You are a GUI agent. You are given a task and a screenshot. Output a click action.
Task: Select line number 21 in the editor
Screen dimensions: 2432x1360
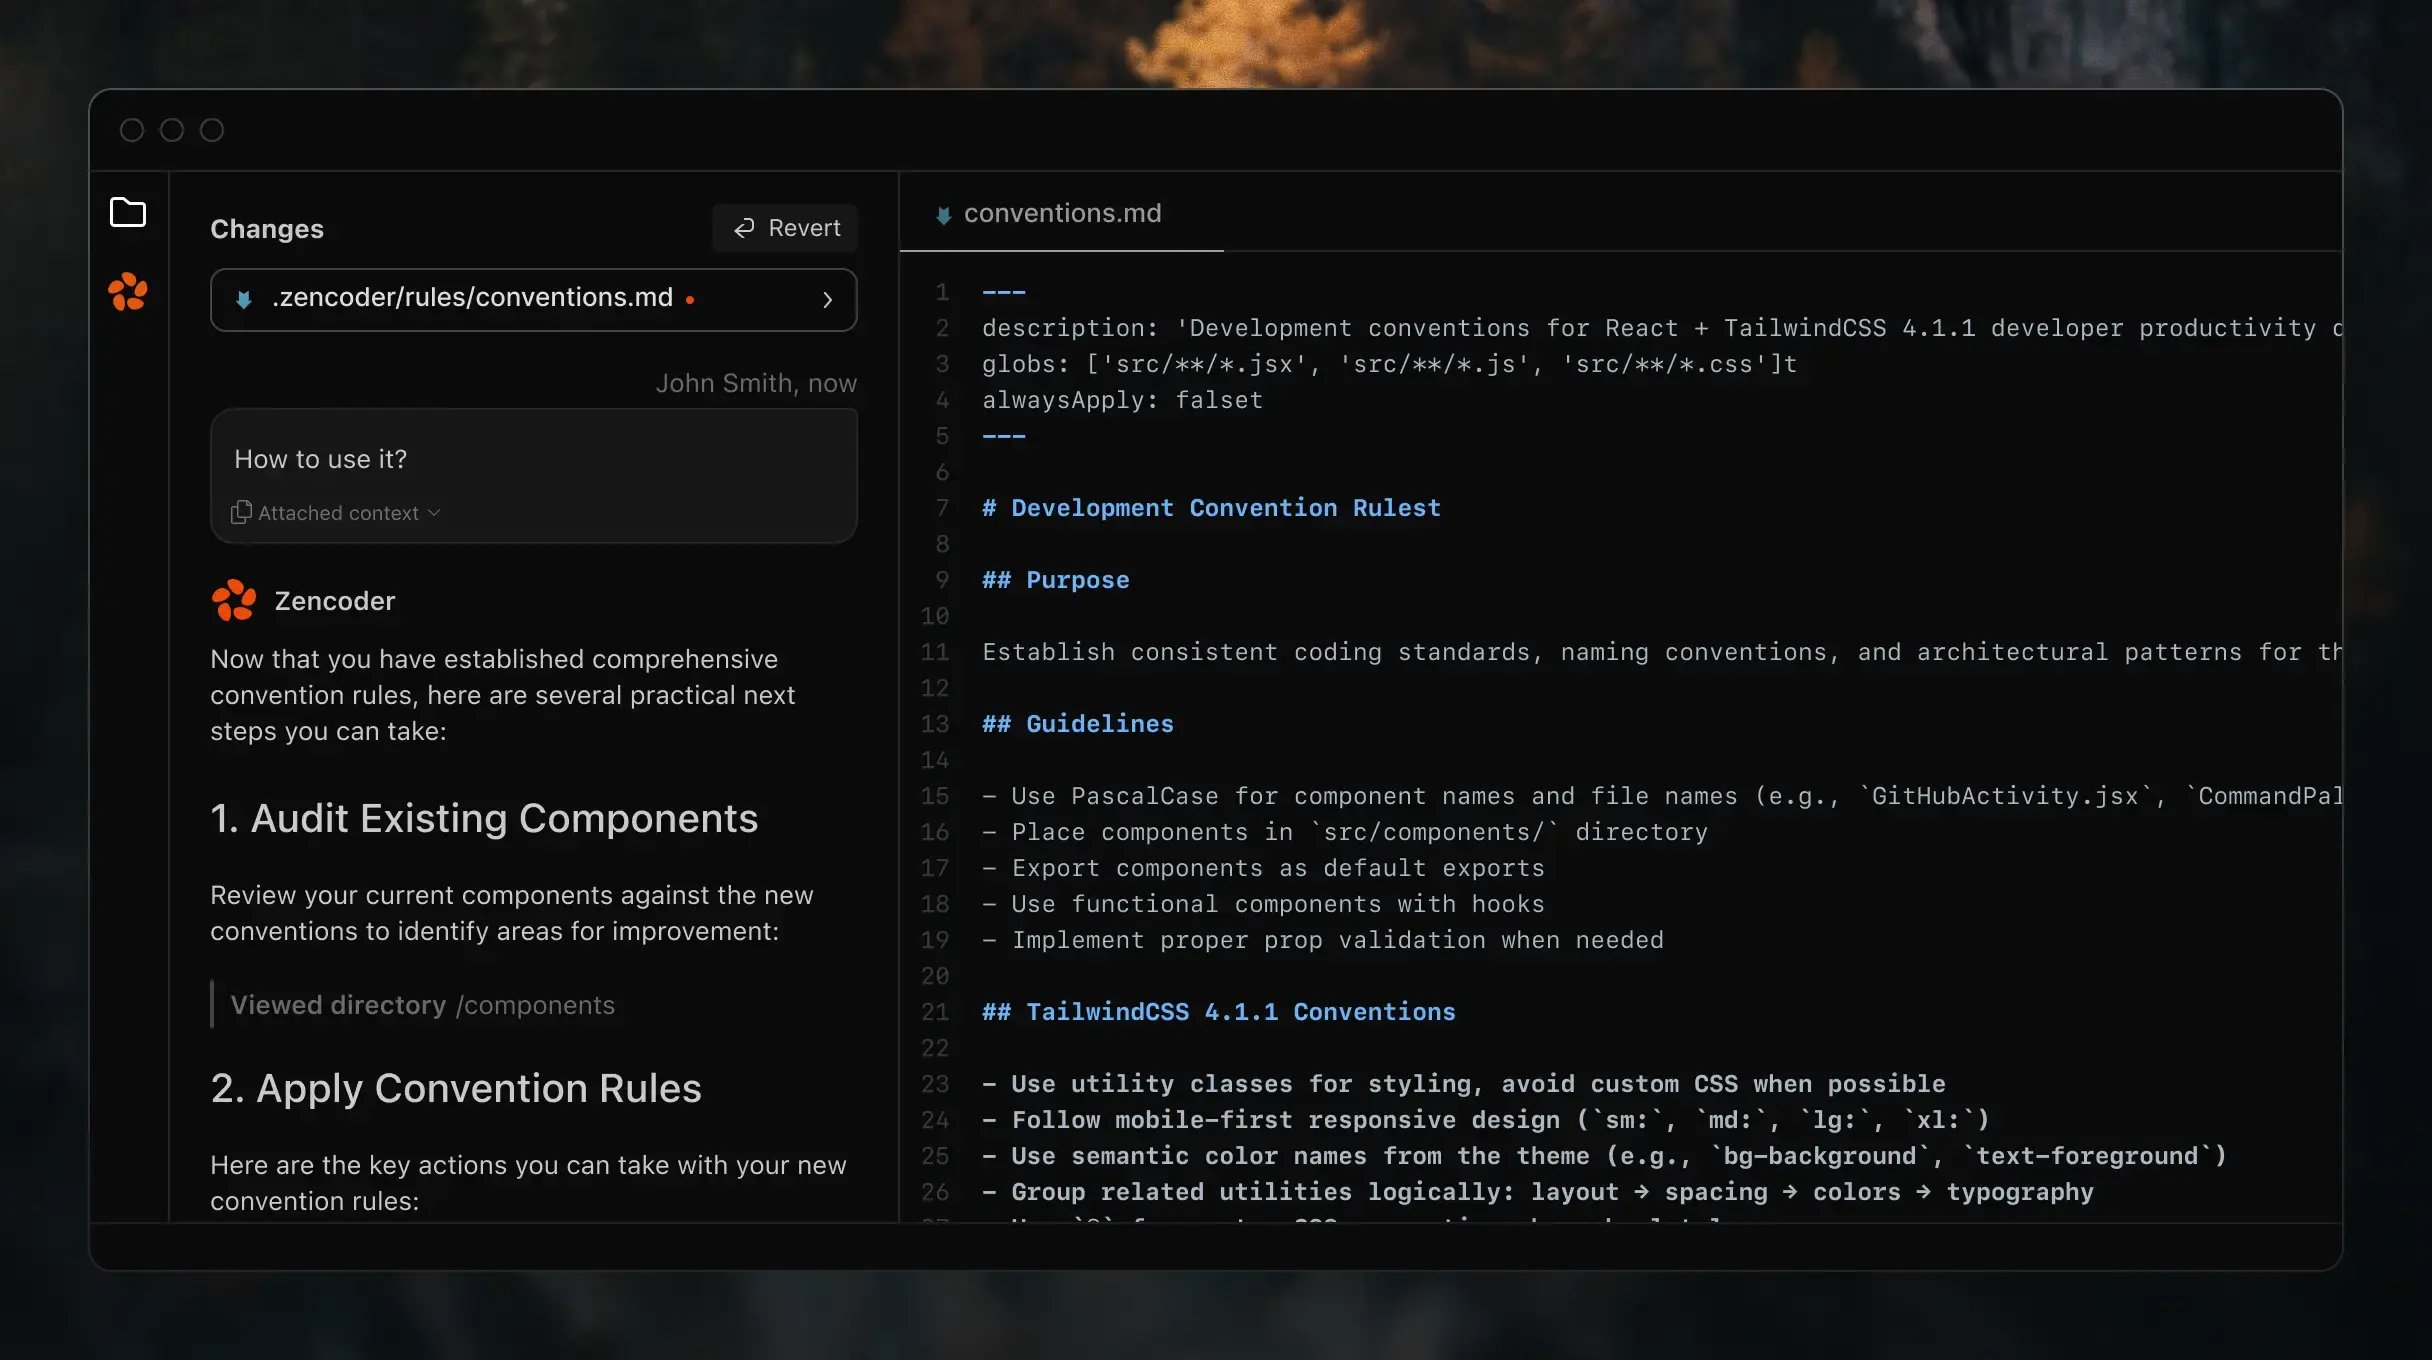[x=936, y=1011]
